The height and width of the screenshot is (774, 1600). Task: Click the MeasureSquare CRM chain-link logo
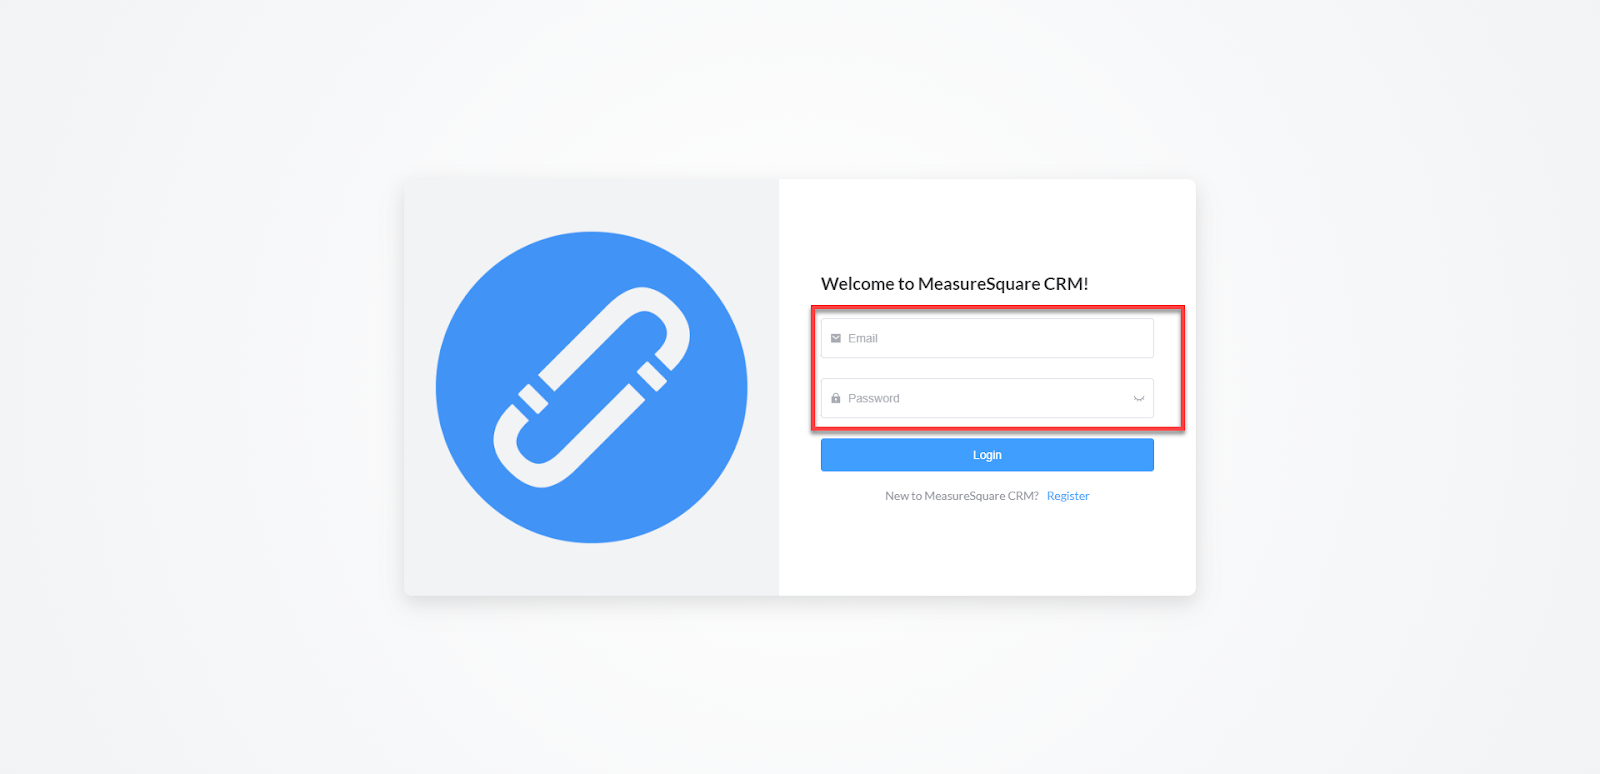(591, 388)
